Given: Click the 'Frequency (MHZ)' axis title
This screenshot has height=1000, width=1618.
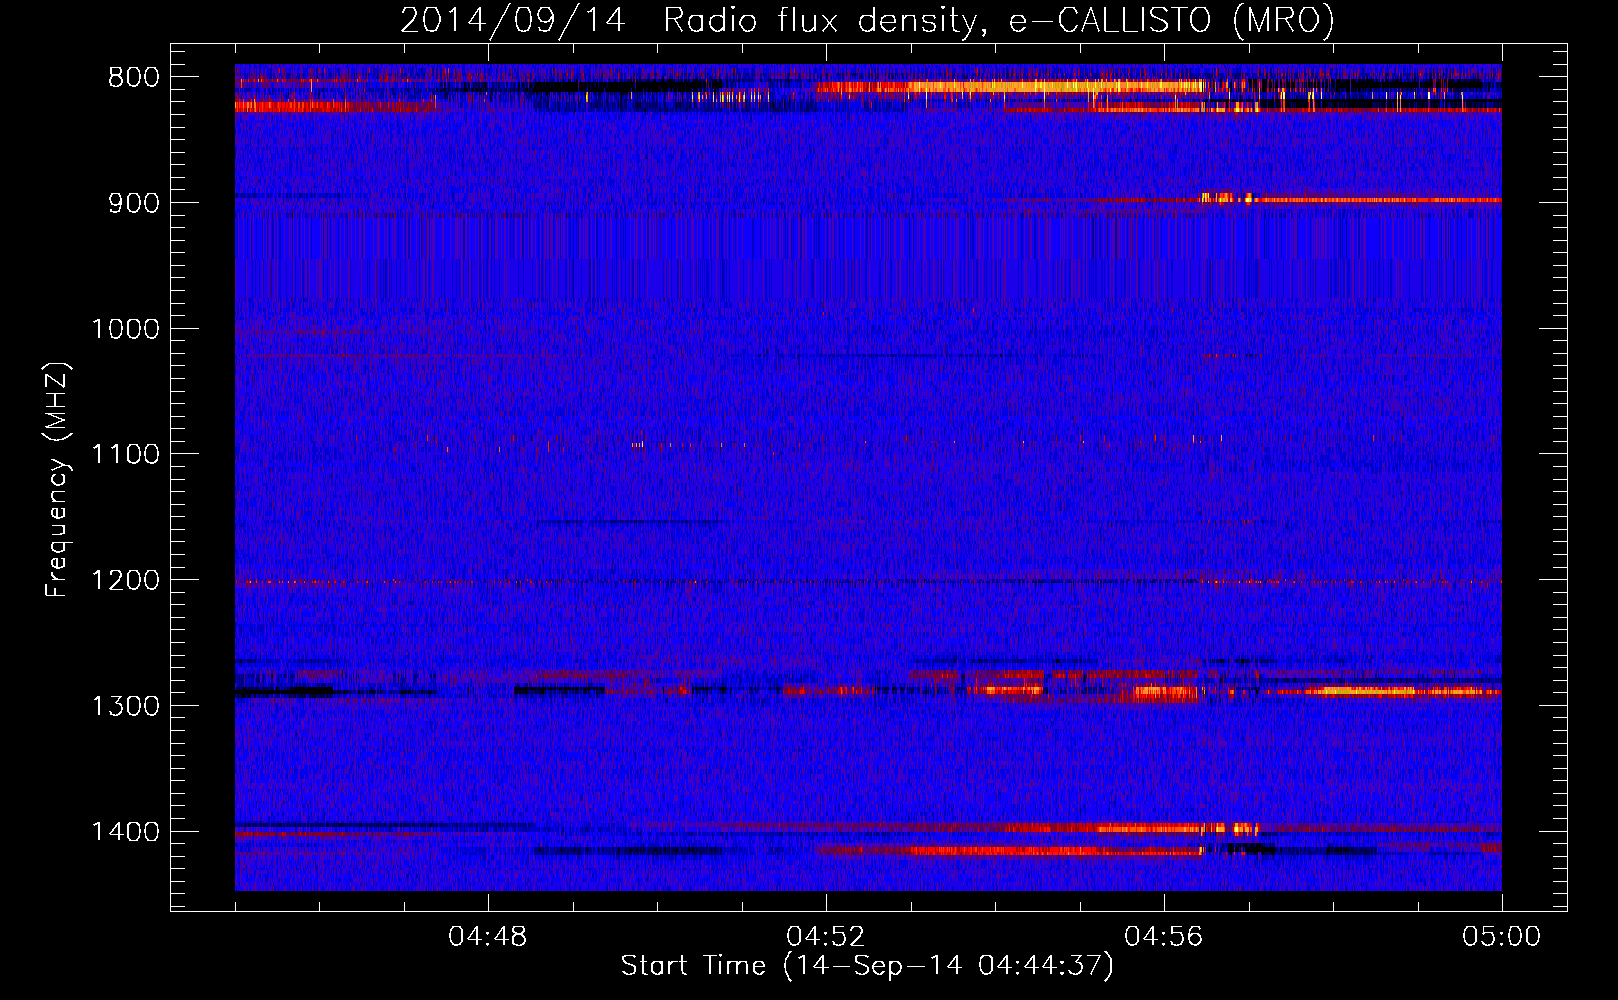Looking at the screenshot, I should tap(58, 480).
